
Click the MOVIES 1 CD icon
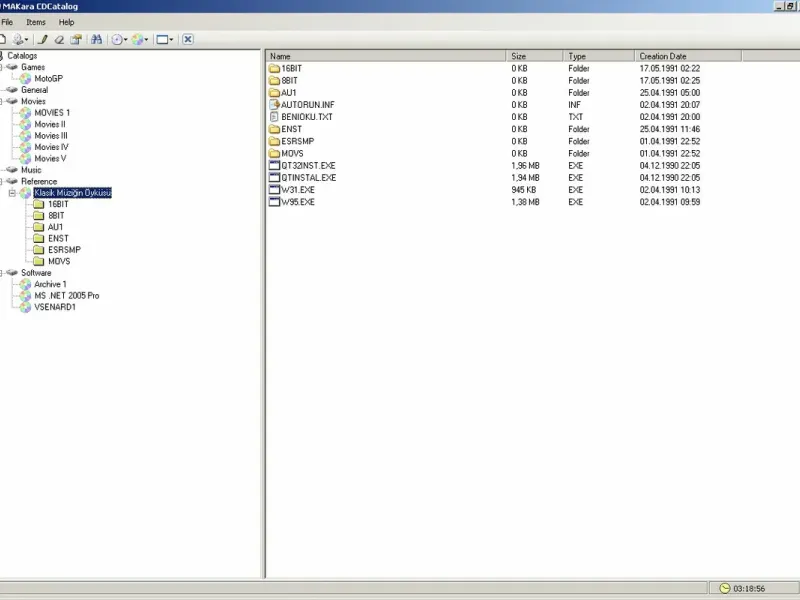(x=25, y=113)
